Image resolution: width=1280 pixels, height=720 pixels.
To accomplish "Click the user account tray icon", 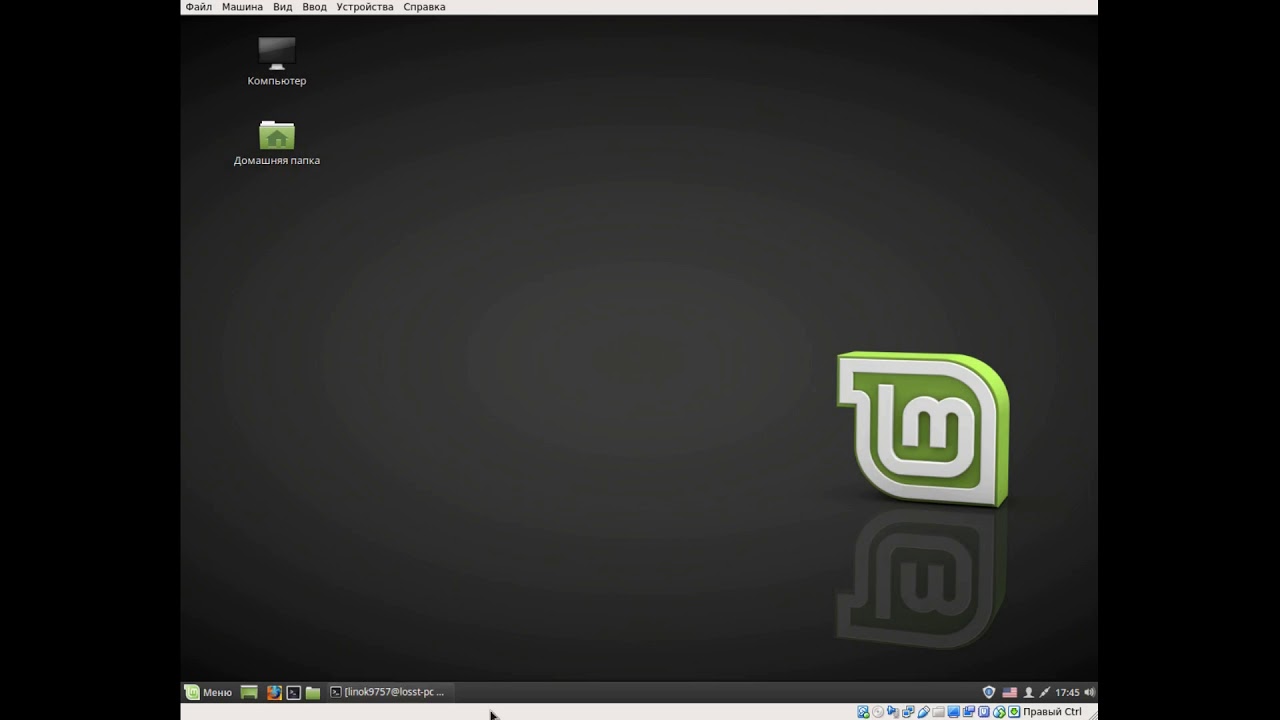I will 1028,692.
